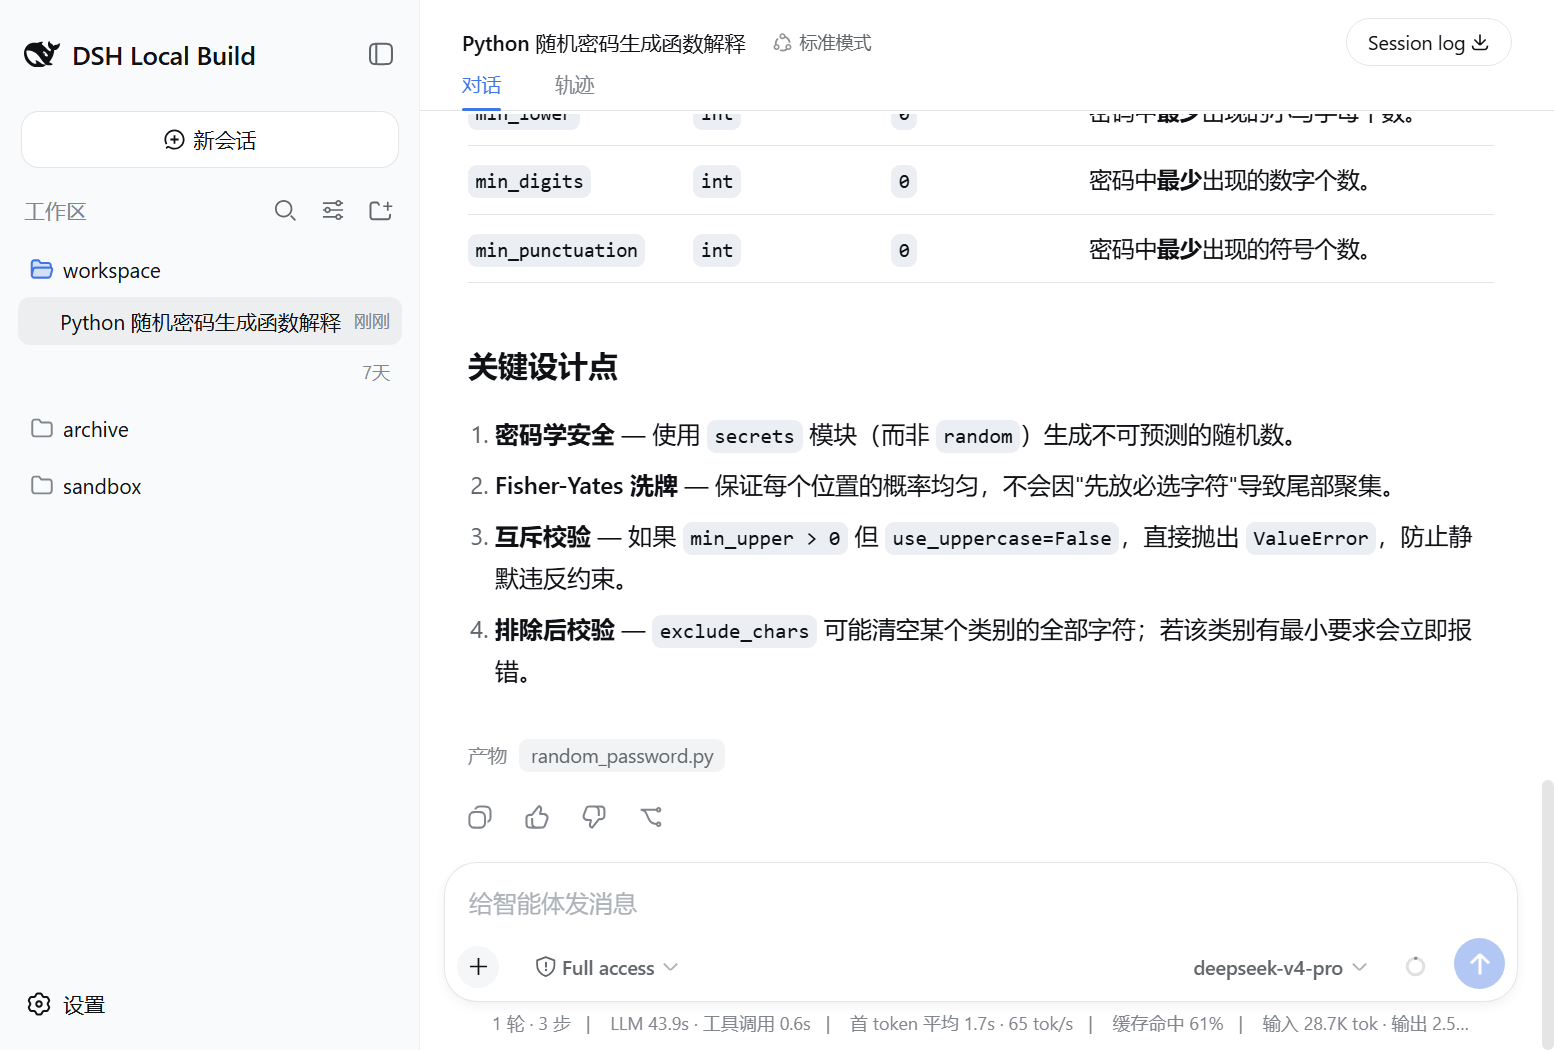The height and width of the screenshot is (1050, 1554).
Task: Click the min_upper > 0 inline code
Action: click(x=765, y=538)
